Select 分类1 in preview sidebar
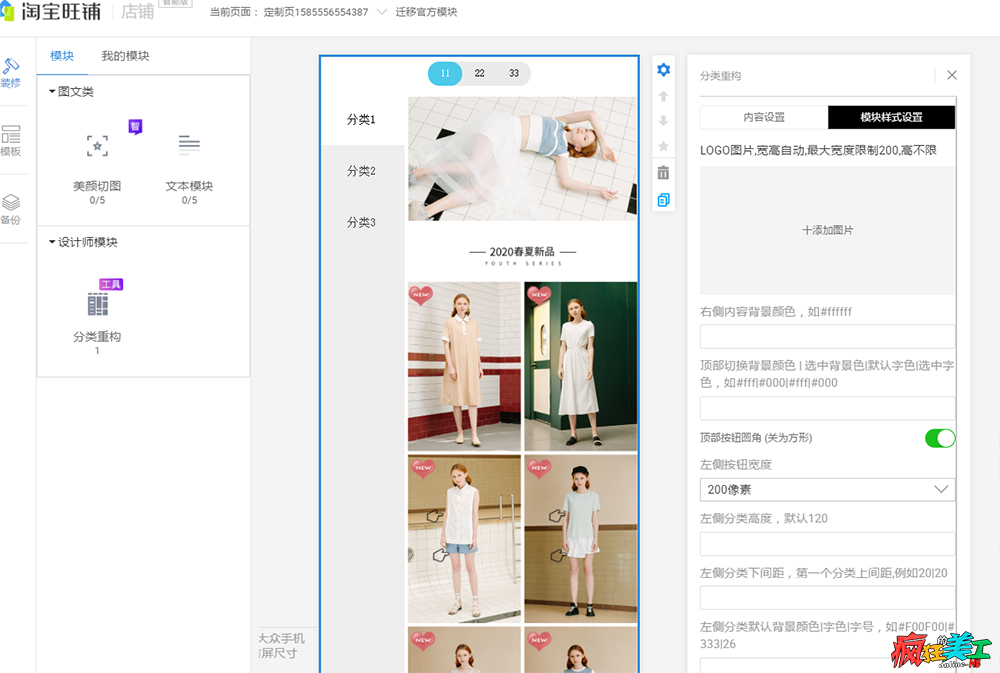 click(362, 120)
